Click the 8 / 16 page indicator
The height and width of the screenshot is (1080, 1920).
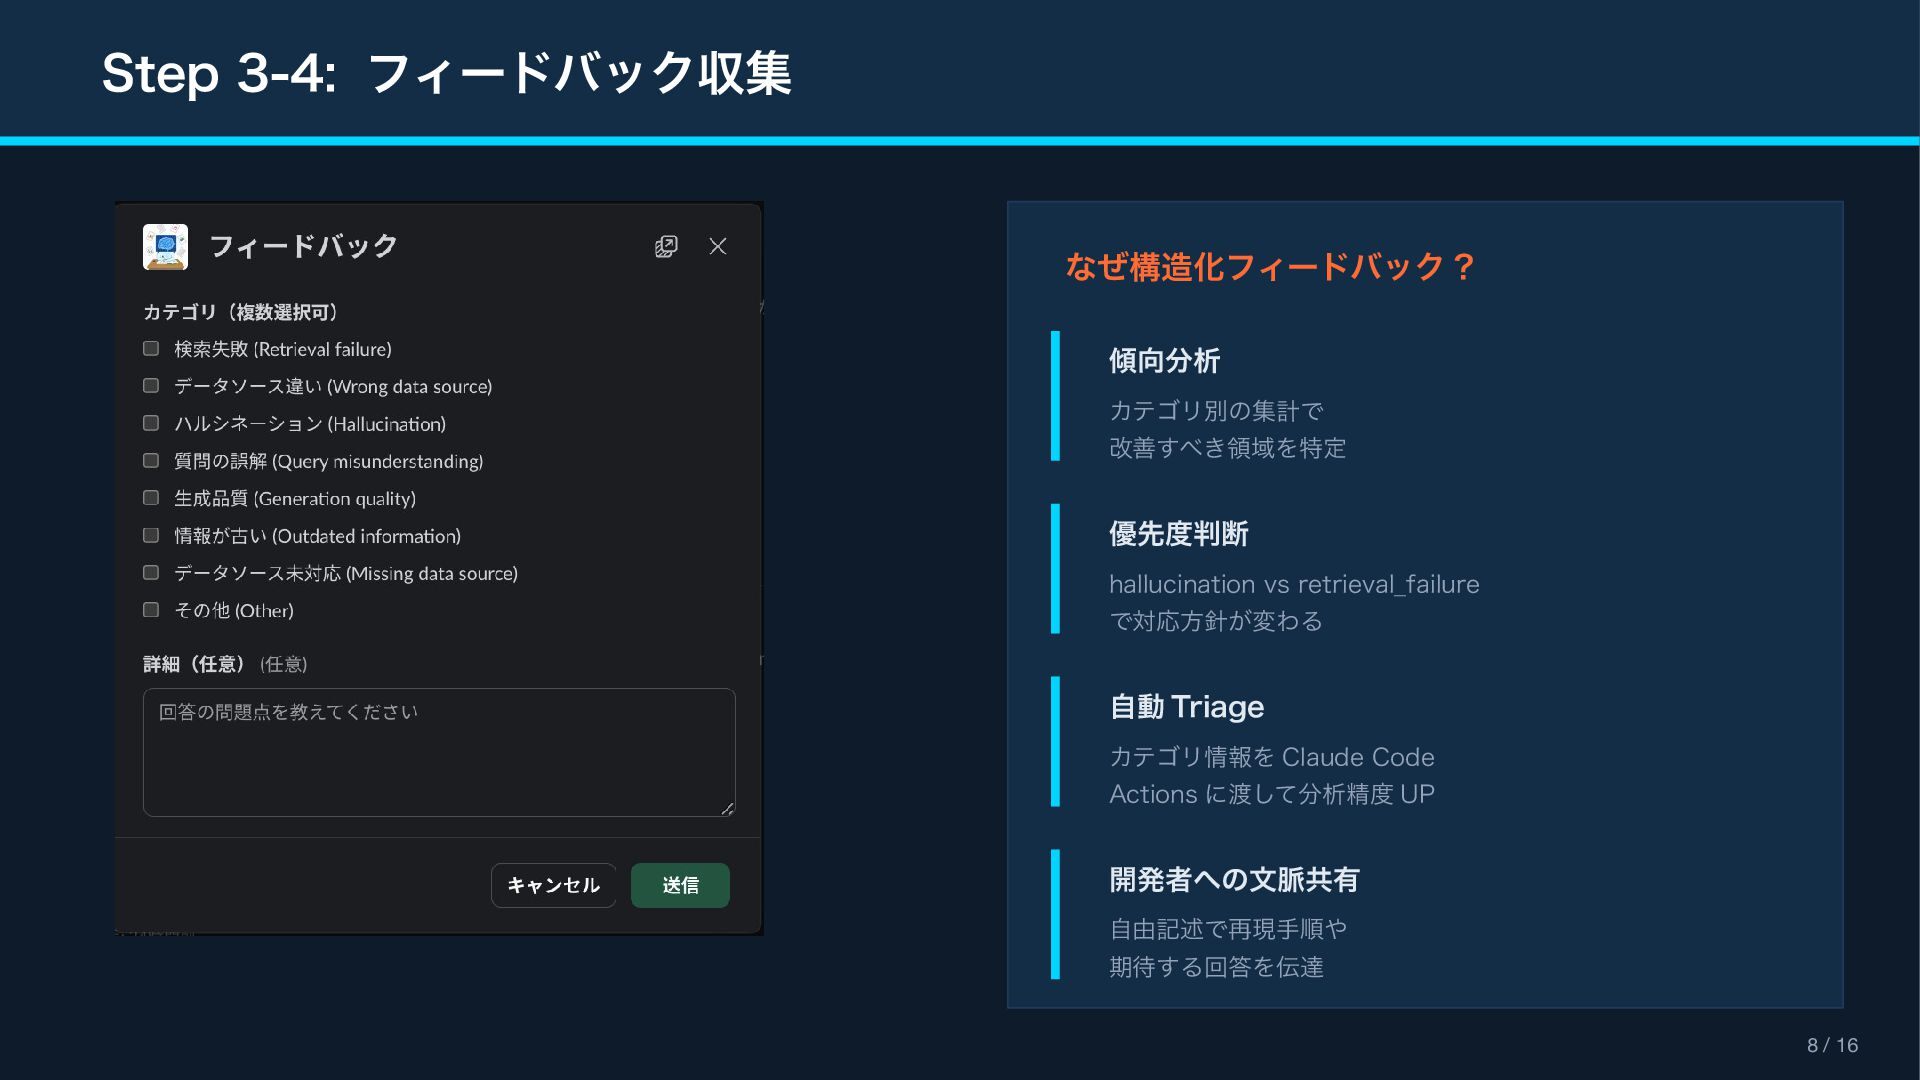(x=1832, y=1045)
